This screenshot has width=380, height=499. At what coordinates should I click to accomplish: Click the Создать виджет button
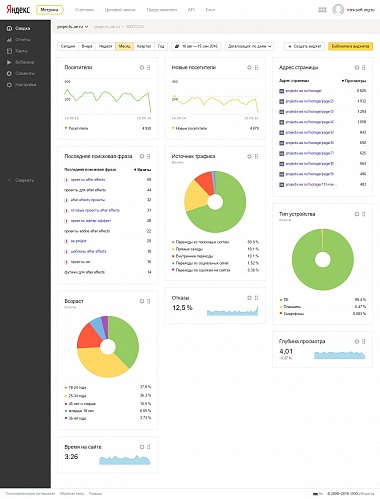coord(305,46)
